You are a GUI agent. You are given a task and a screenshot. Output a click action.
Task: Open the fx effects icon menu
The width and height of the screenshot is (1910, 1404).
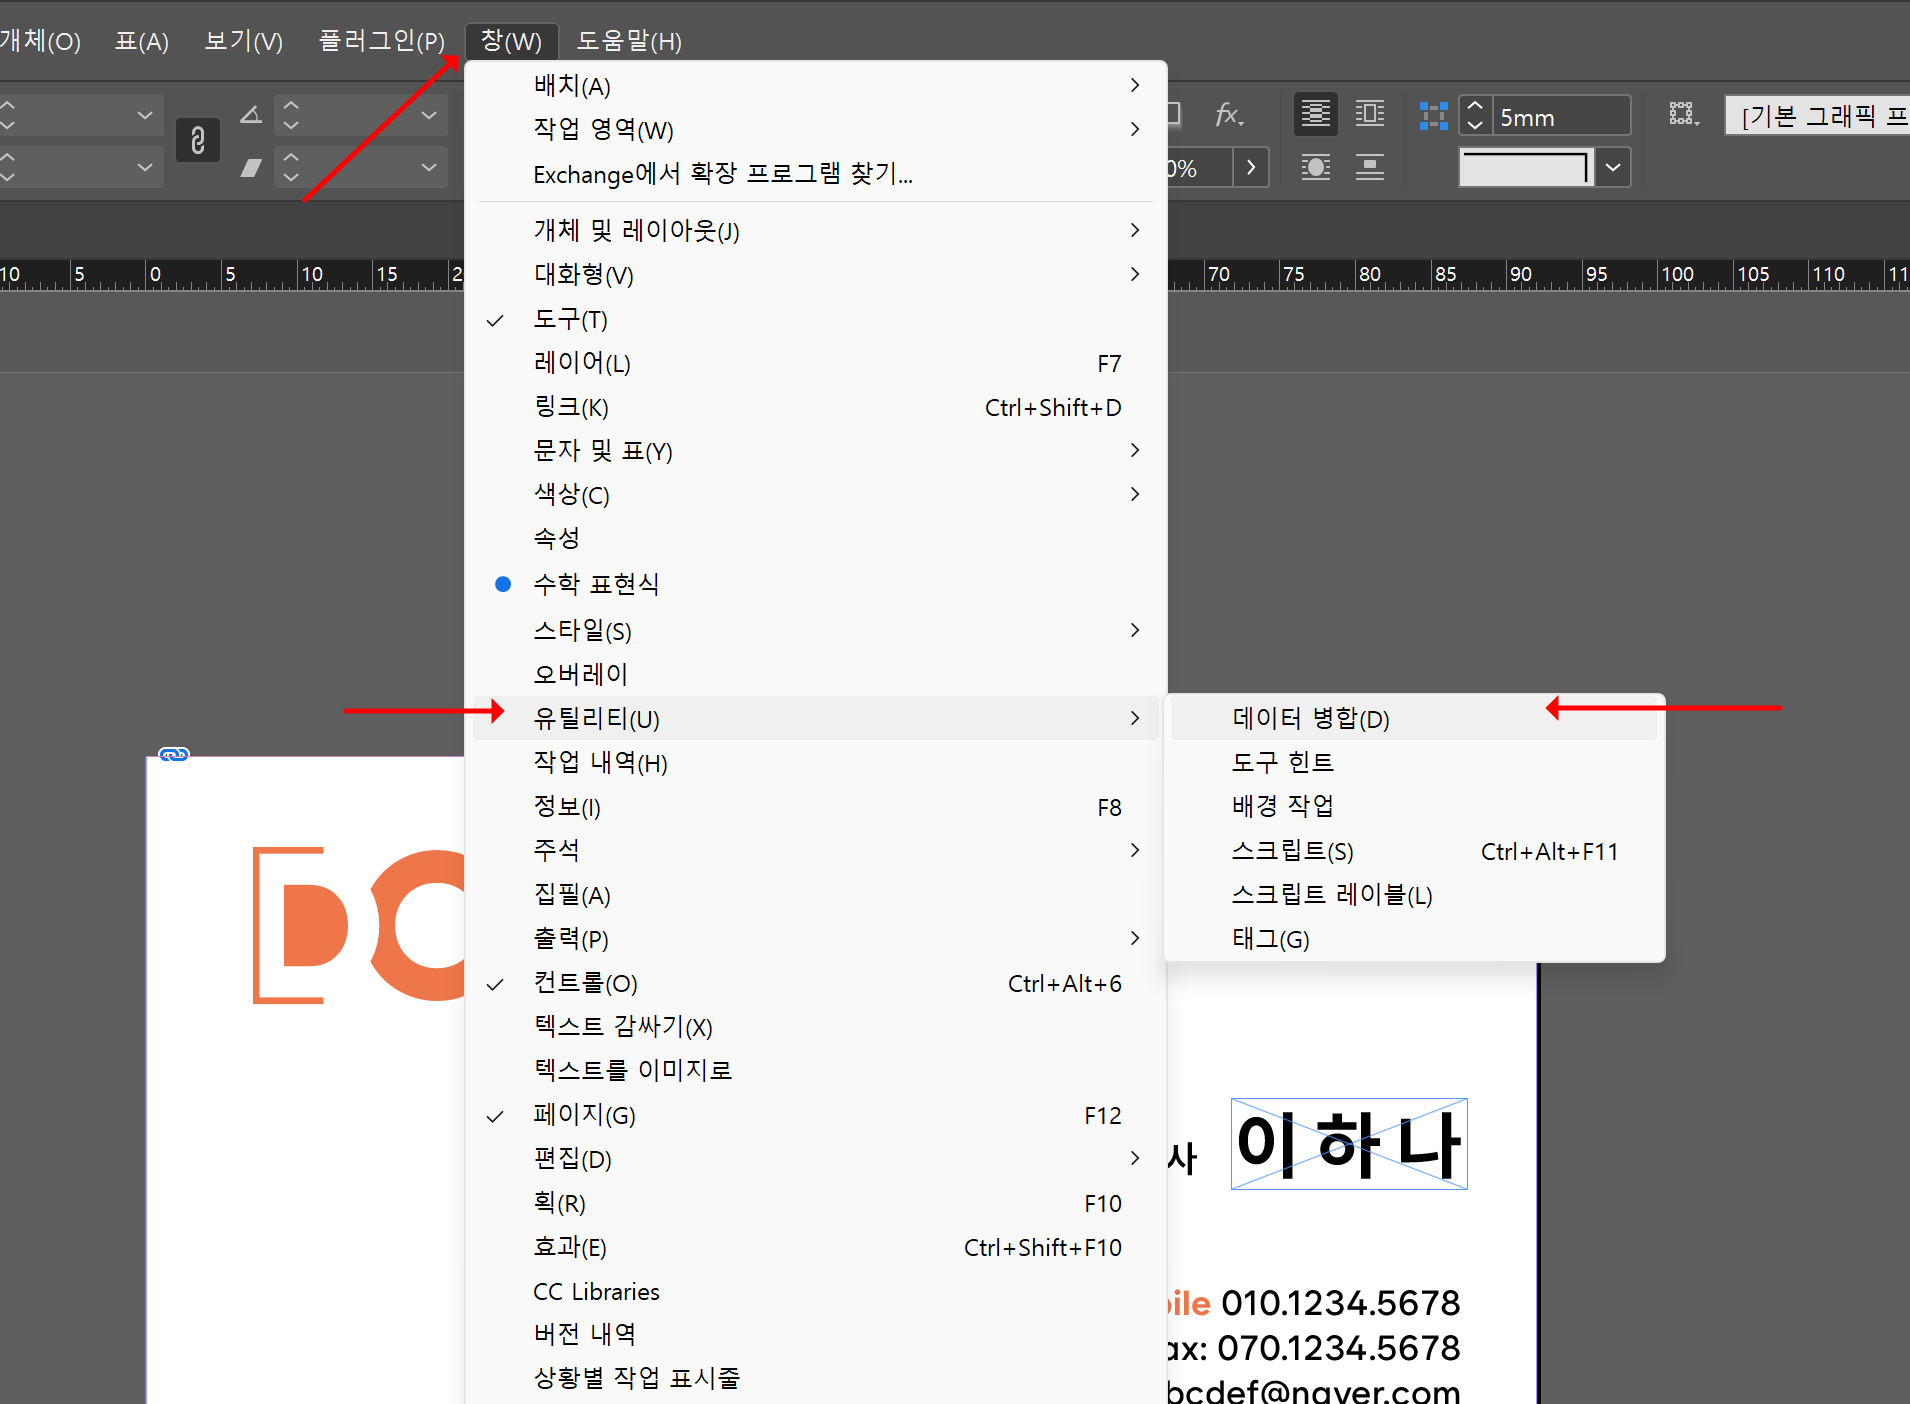pos(1228,115)
